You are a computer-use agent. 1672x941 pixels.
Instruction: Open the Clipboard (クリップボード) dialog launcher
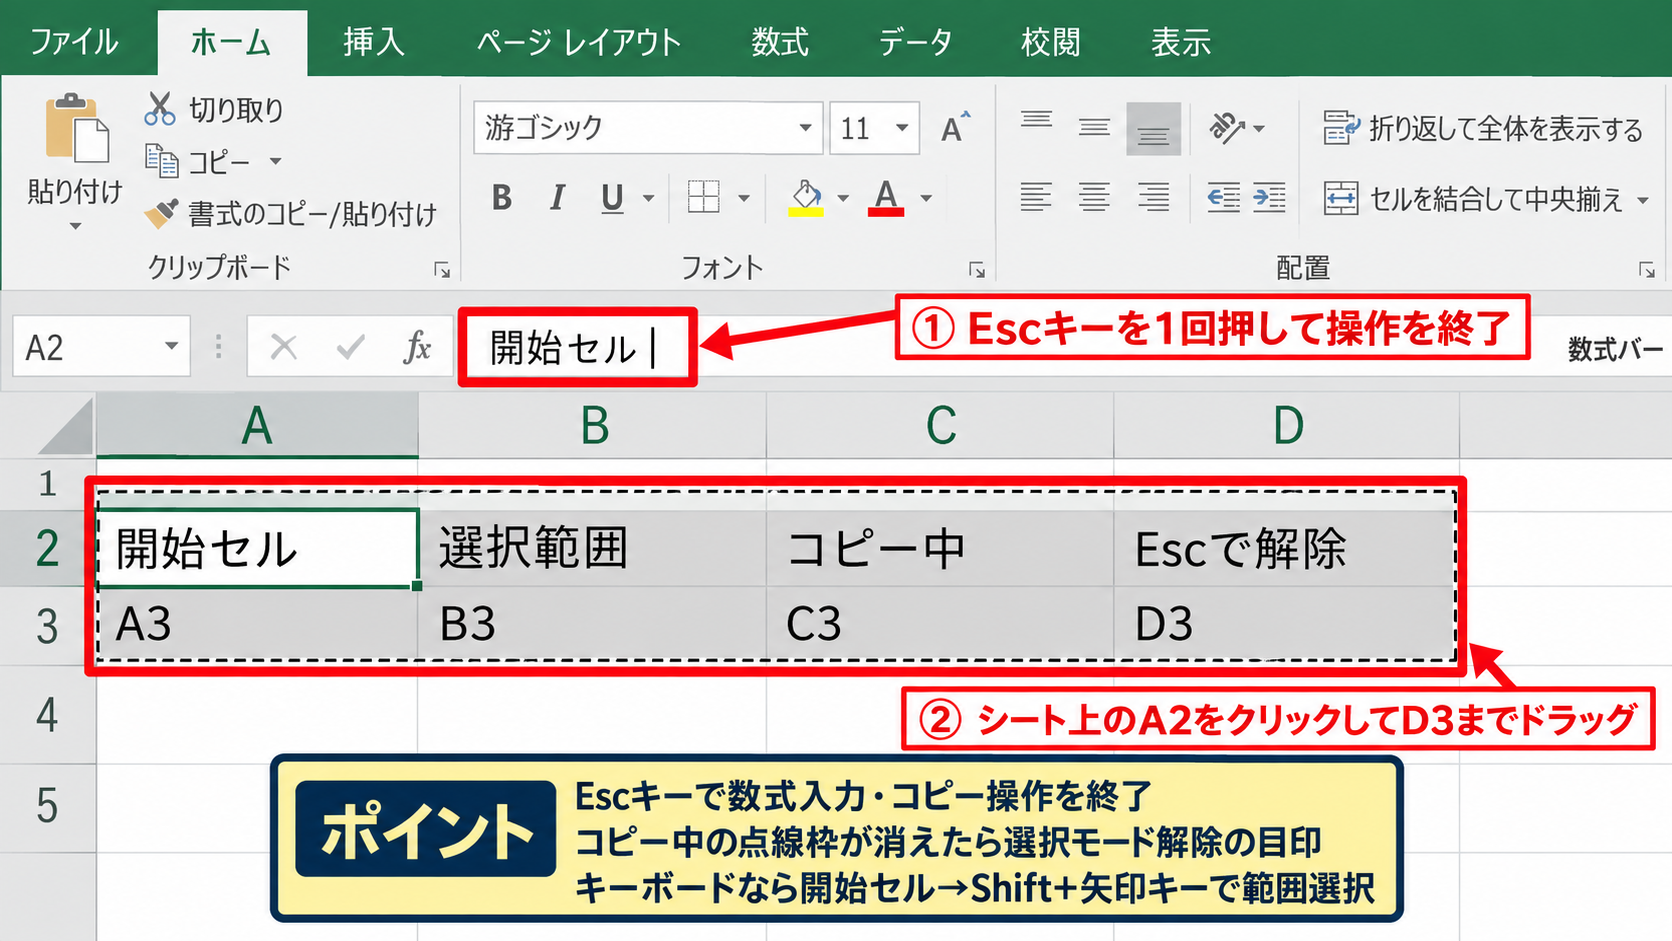pyautogui.click(x=442, y=270)
